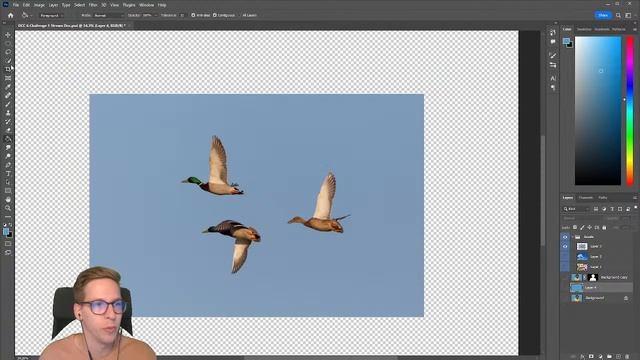This screenshot has height=360, width=640.
Task: Open the Plugins menu
Action: [129, 5]
